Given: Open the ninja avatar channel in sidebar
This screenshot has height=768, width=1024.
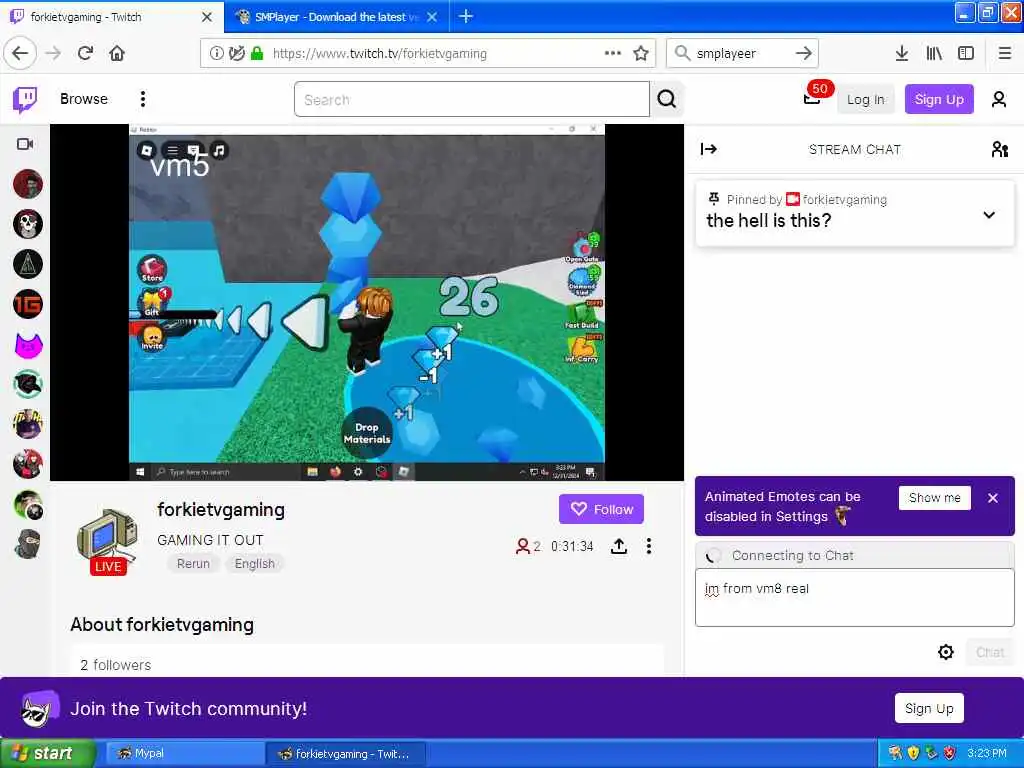Looking at the screenshot, I should (x=28, y=544).
